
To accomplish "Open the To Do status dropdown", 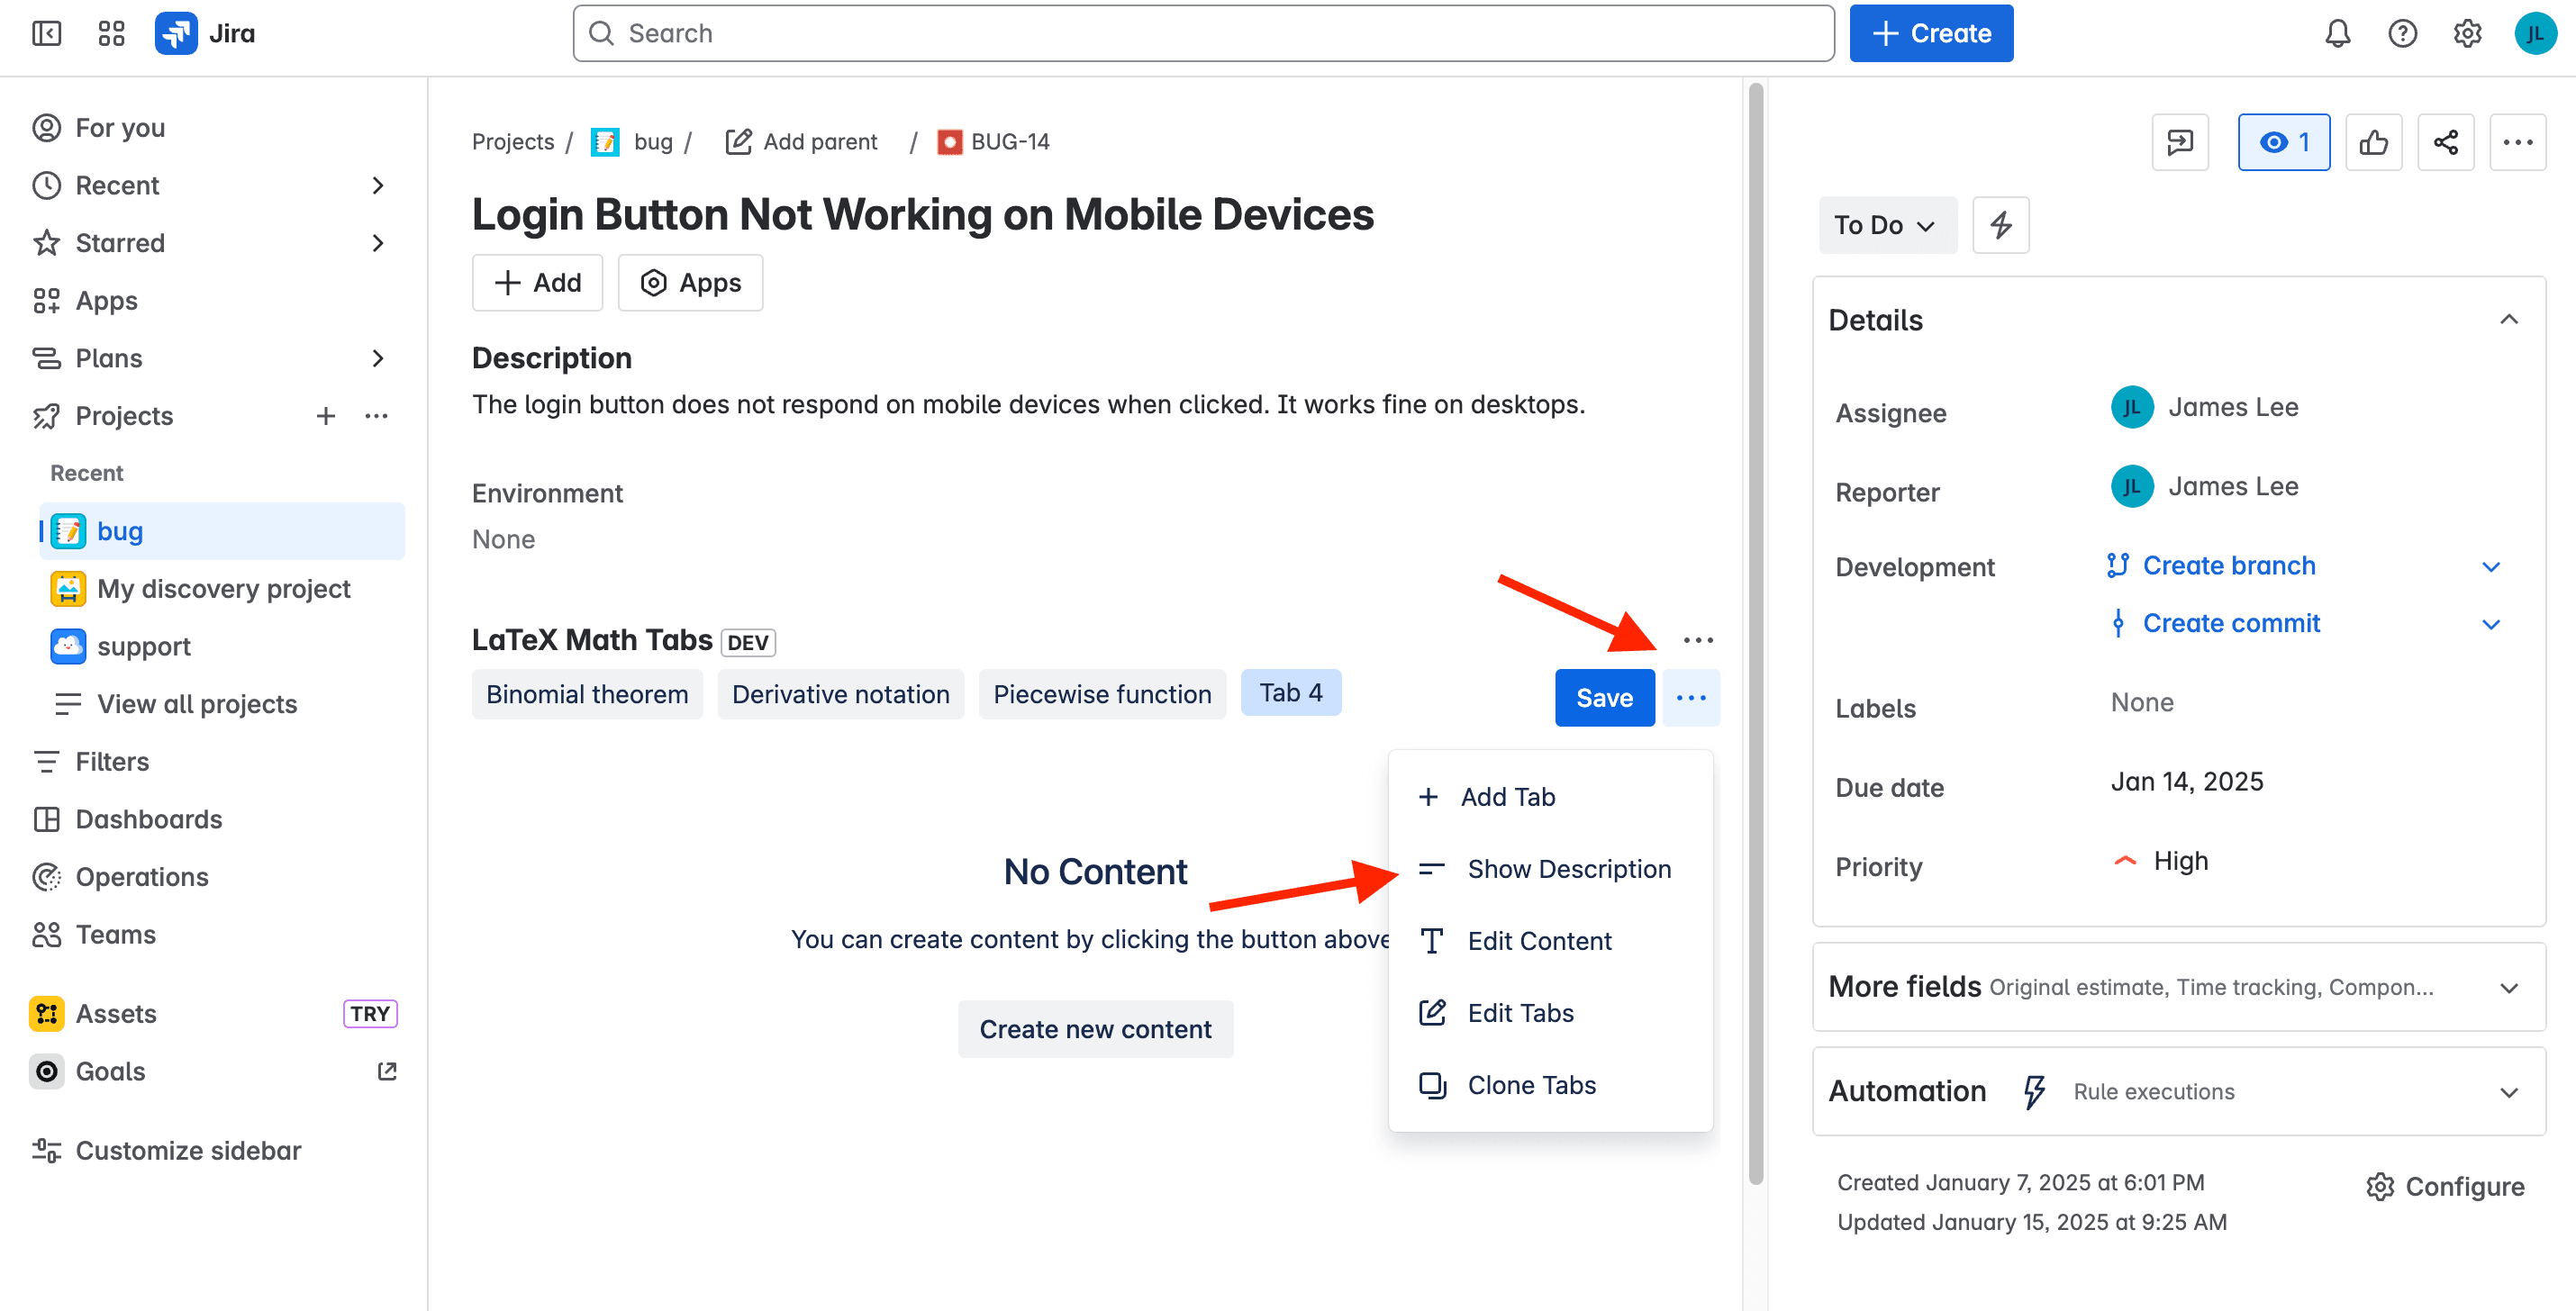I will click(x=1887, y=225).
